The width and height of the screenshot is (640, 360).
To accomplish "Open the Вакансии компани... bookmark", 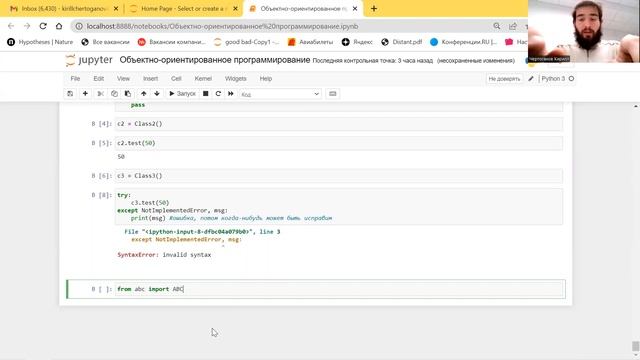I will tap(172, 42).
